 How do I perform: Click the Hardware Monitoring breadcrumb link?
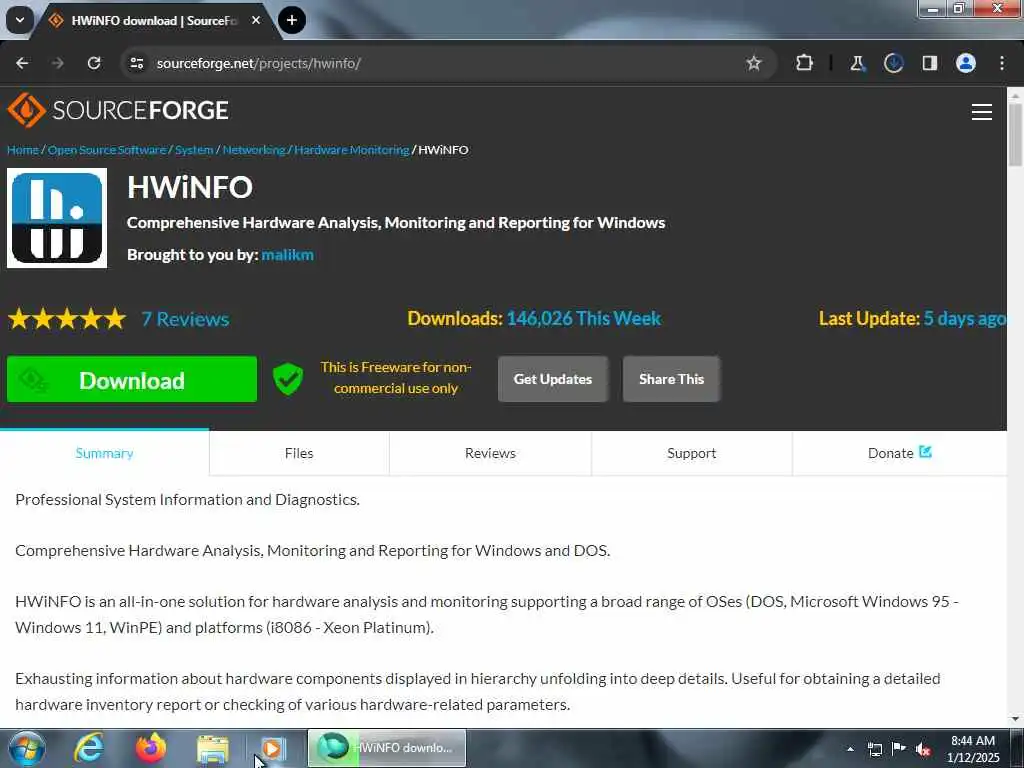(352, 150)
